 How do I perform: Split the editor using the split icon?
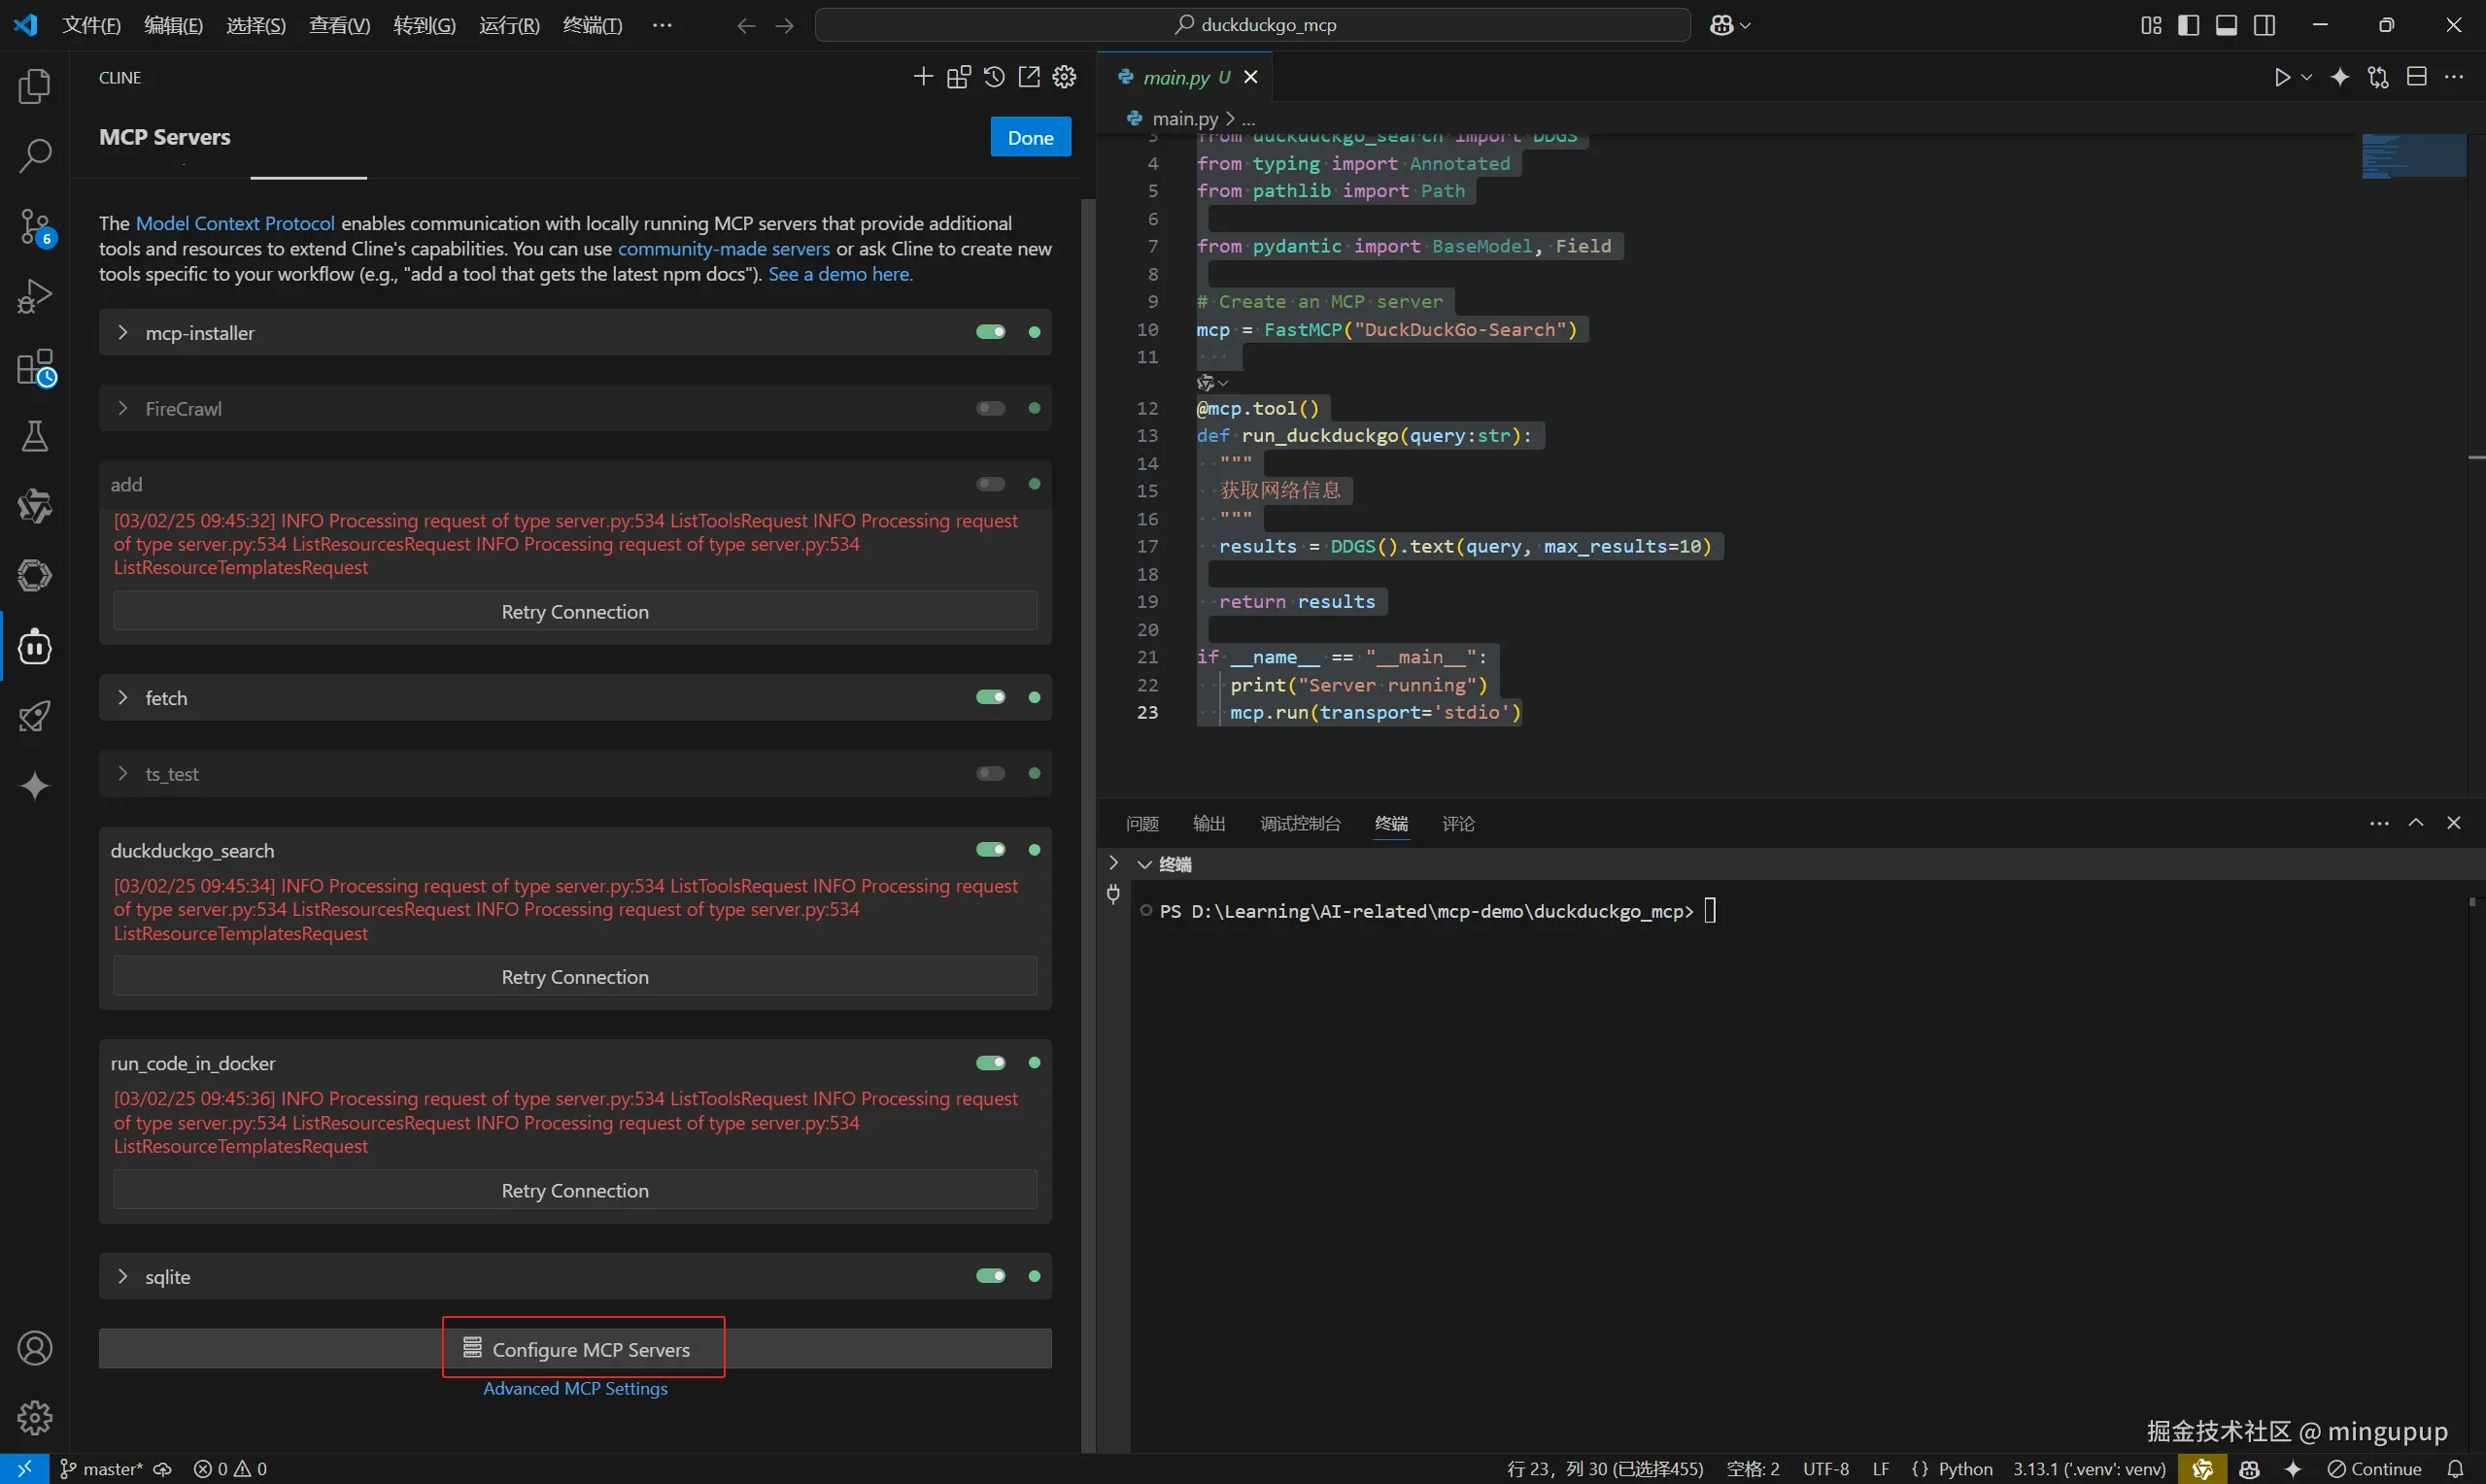(2417, 77)
